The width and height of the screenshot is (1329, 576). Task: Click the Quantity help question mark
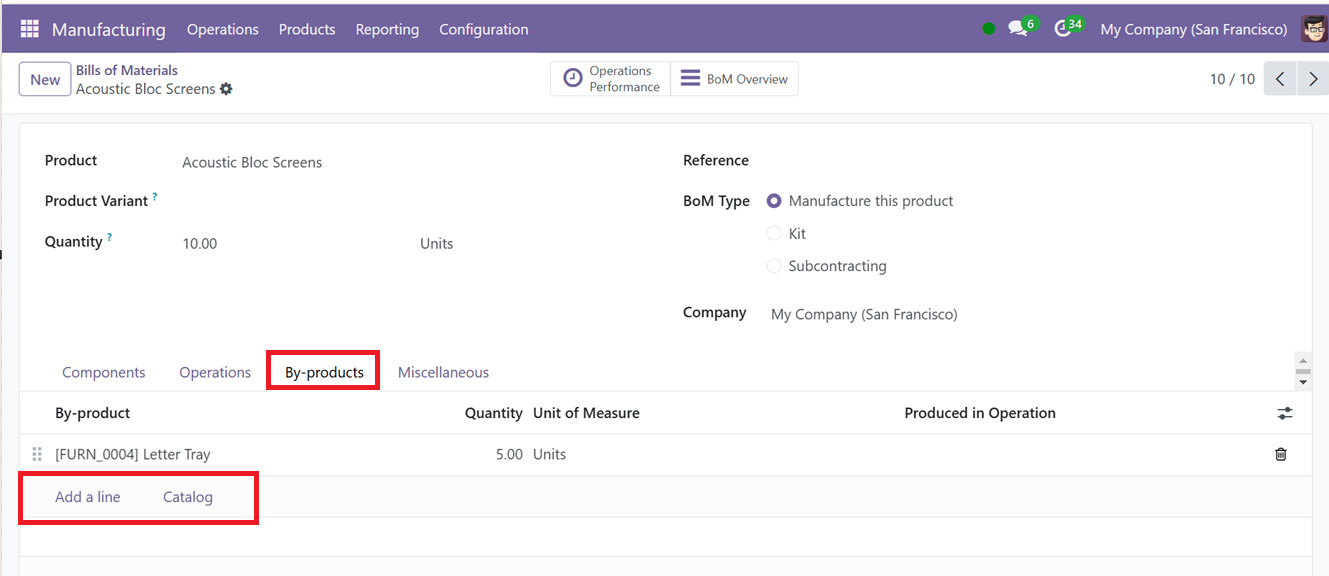[x=110, y=239]
